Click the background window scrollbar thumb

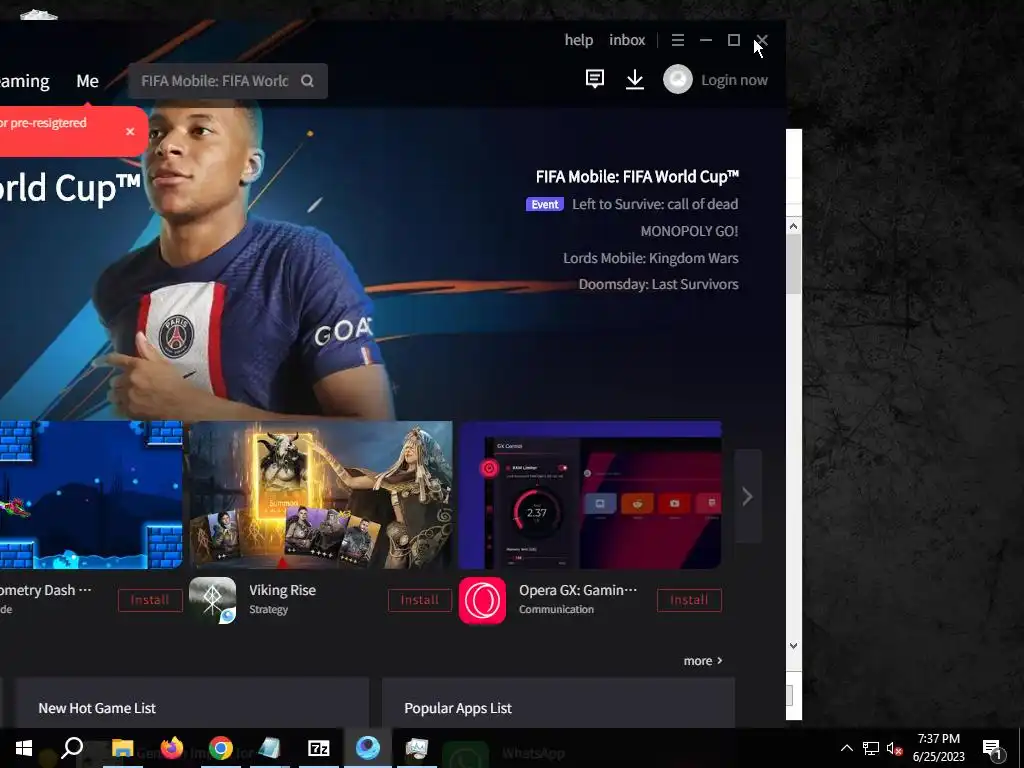793,264
